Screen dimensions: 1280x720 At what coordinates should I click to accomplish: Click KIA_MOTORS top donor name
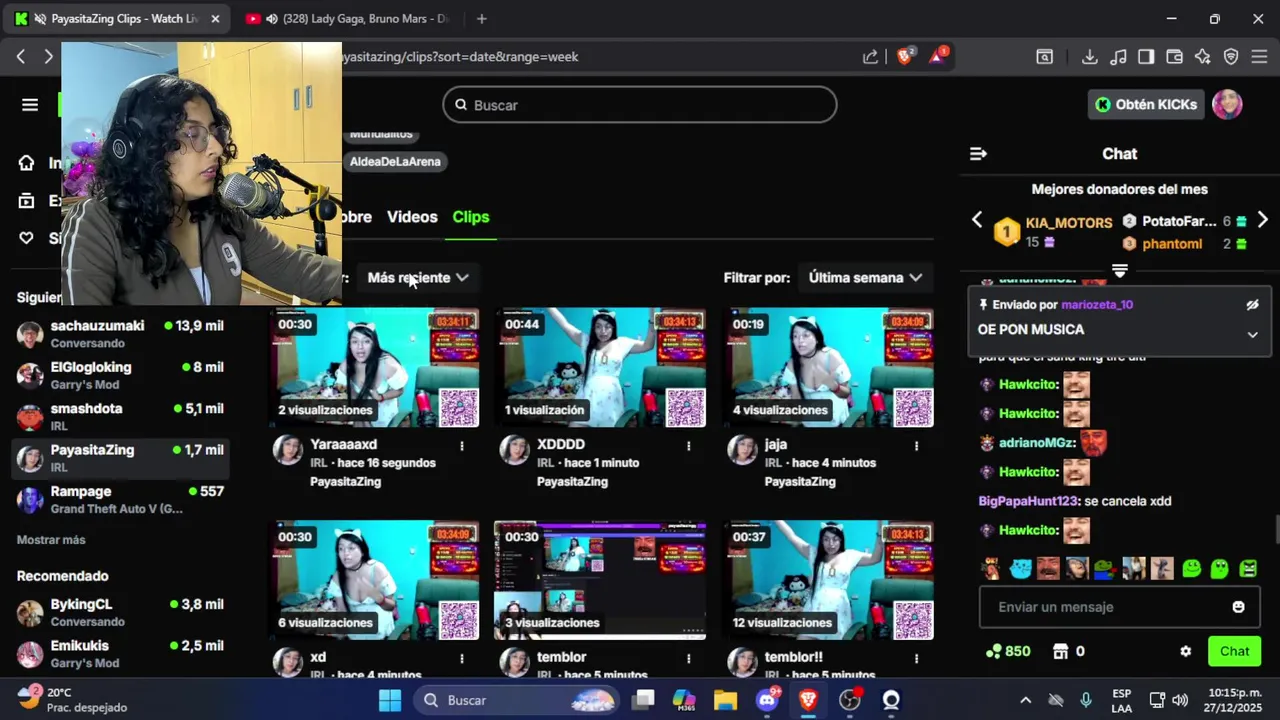coord(1068,223)
